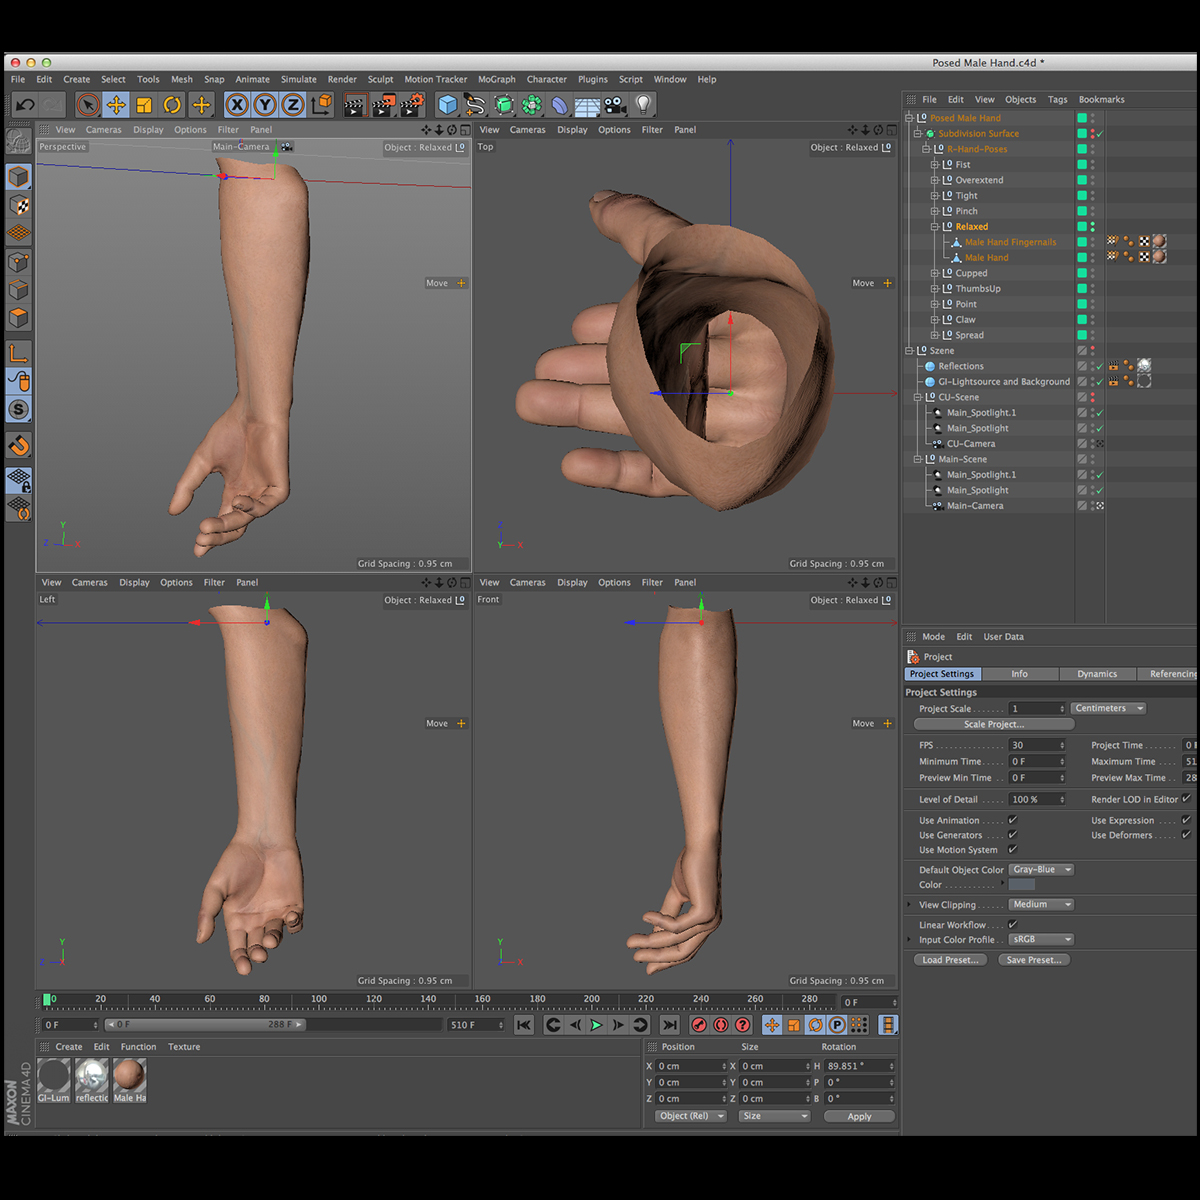
Task: Toggle the Y axis lock in the toolbar
Action: pyautogui.click(x=264, y=104)
